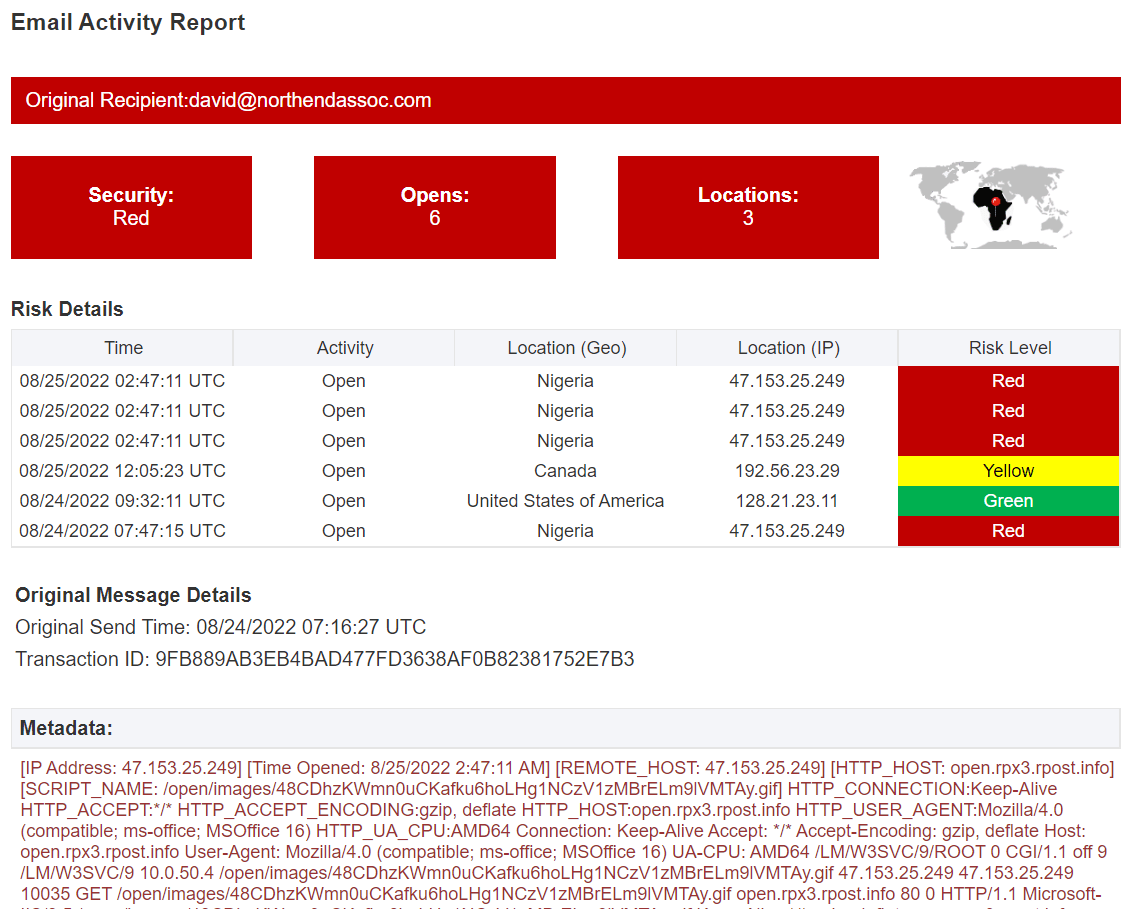Click the Original Recipient banner

pos(565,99)
